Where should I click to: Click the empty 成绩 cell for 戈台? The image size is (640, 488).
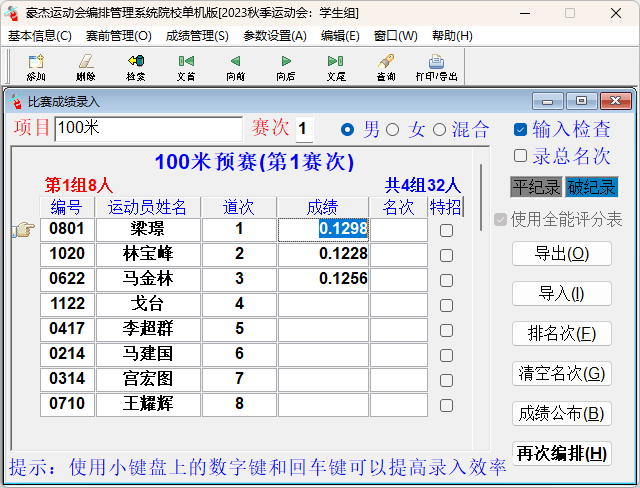coord(323,305)
